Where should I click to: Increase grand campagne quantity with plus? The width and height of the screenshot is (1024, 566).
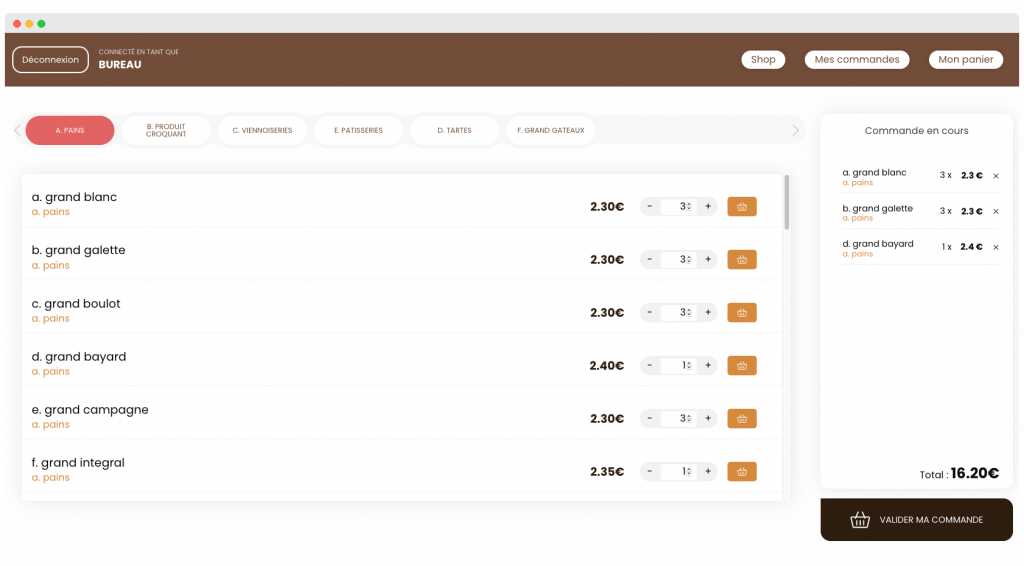click(x=708, y=418)
